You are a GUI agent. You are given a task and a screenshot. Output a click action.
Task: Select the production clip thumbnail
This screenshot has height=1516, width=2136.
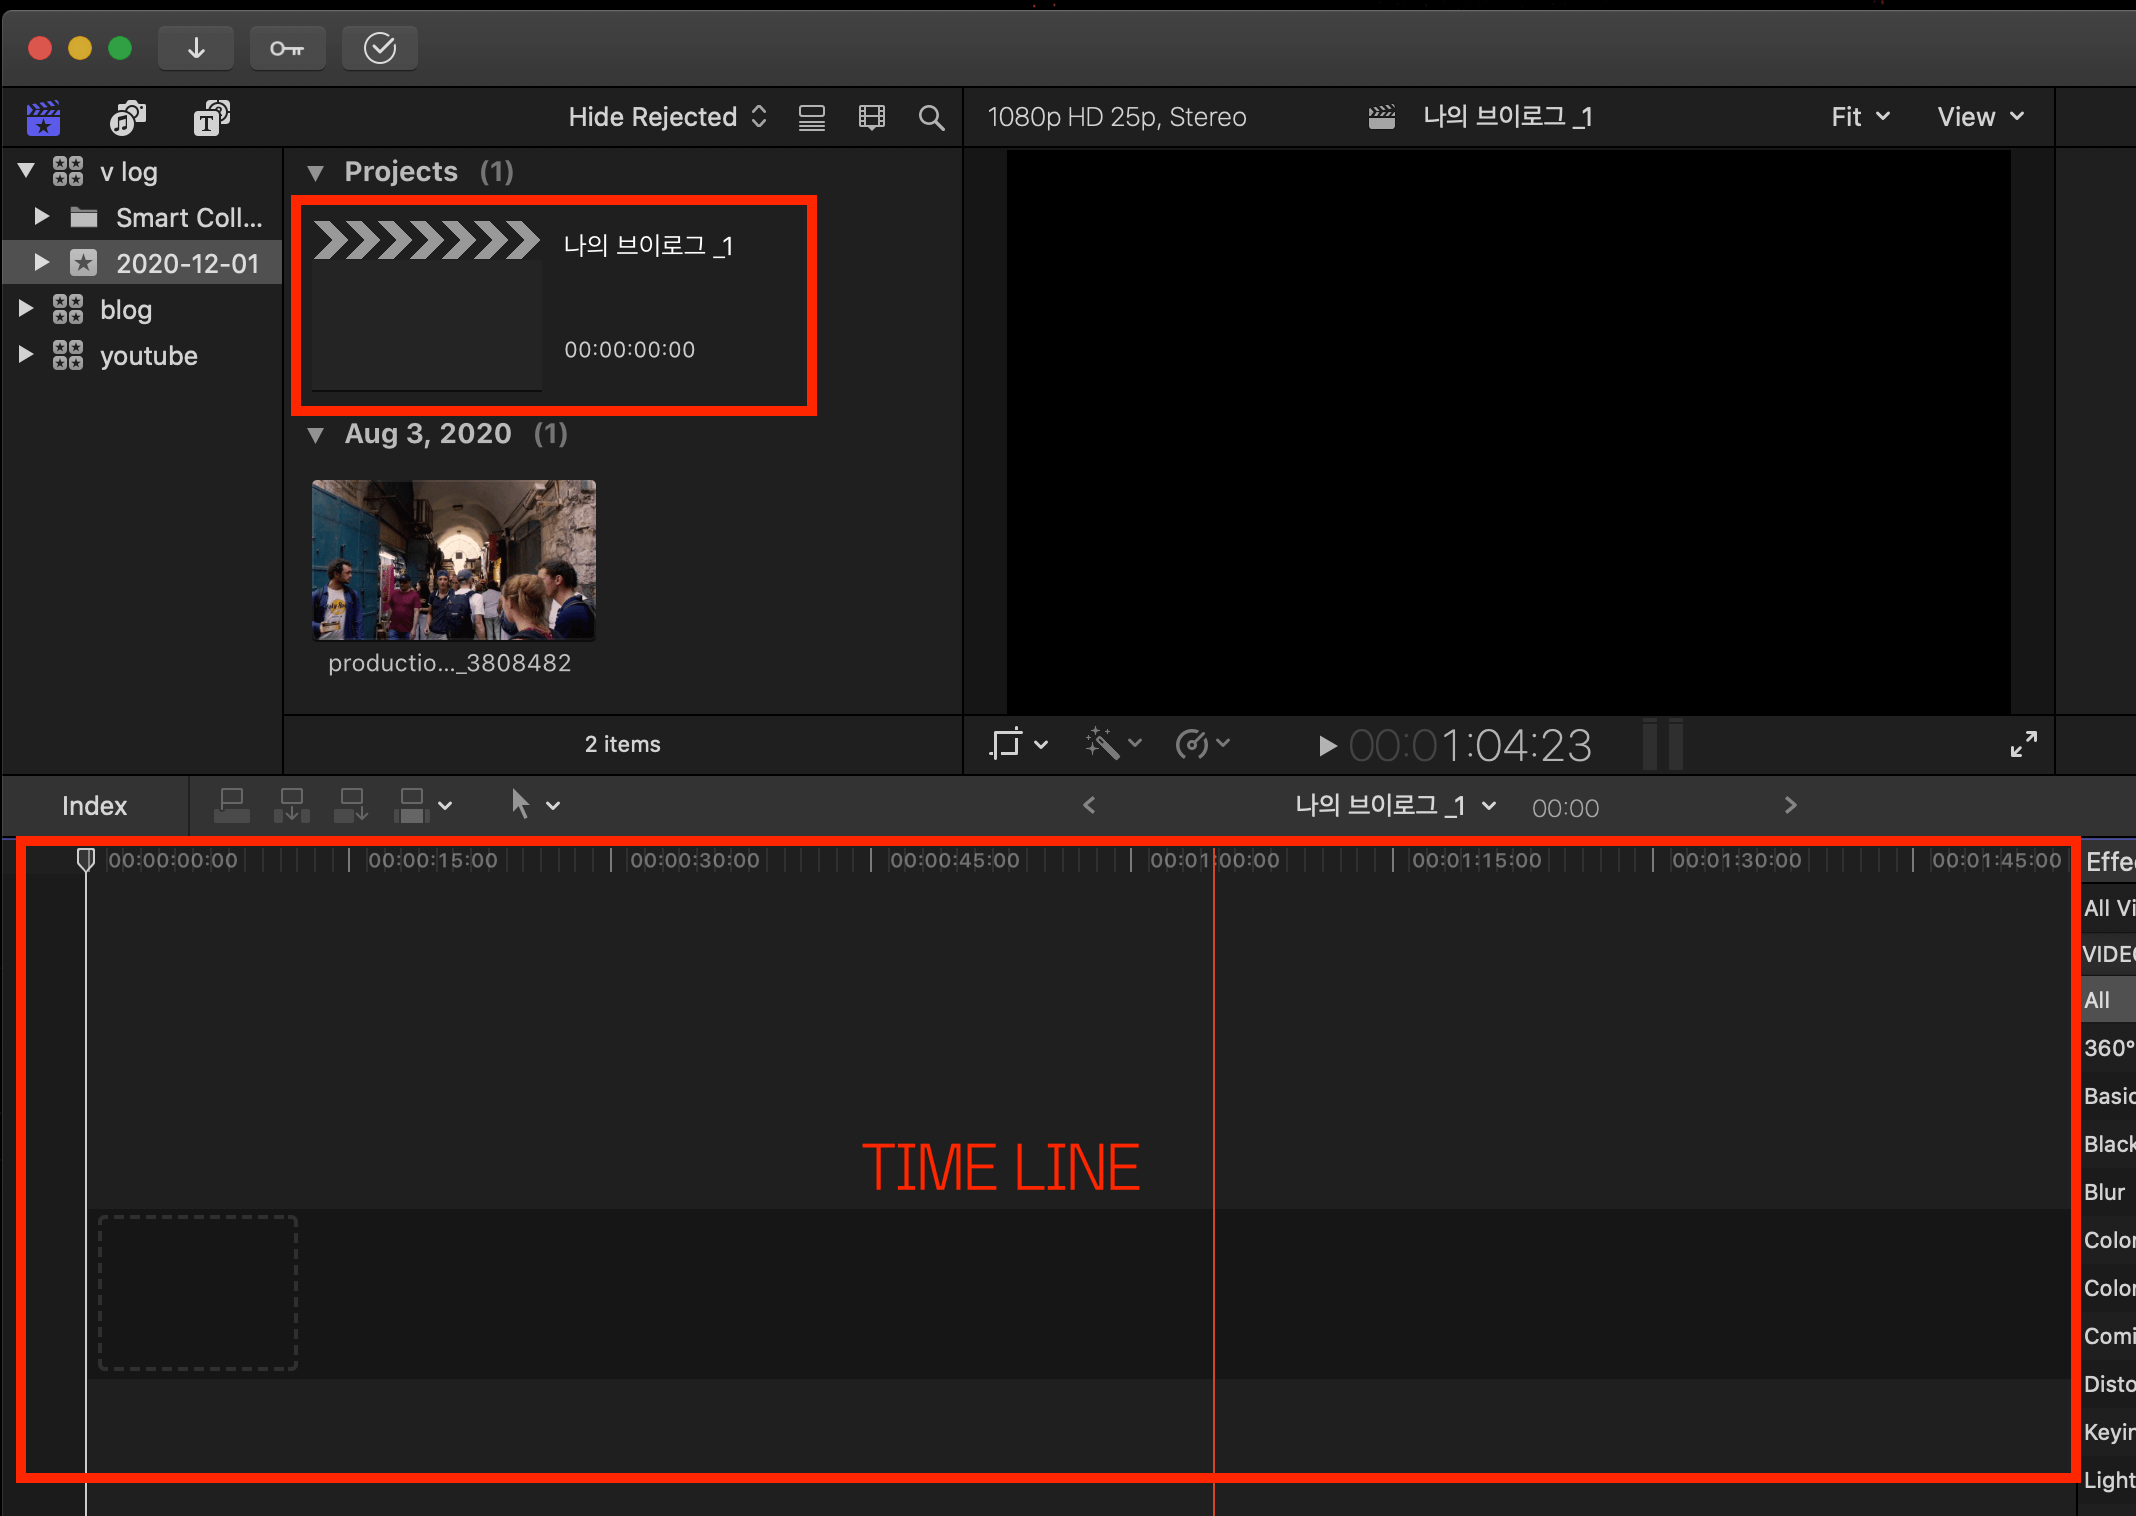[453, 560]
